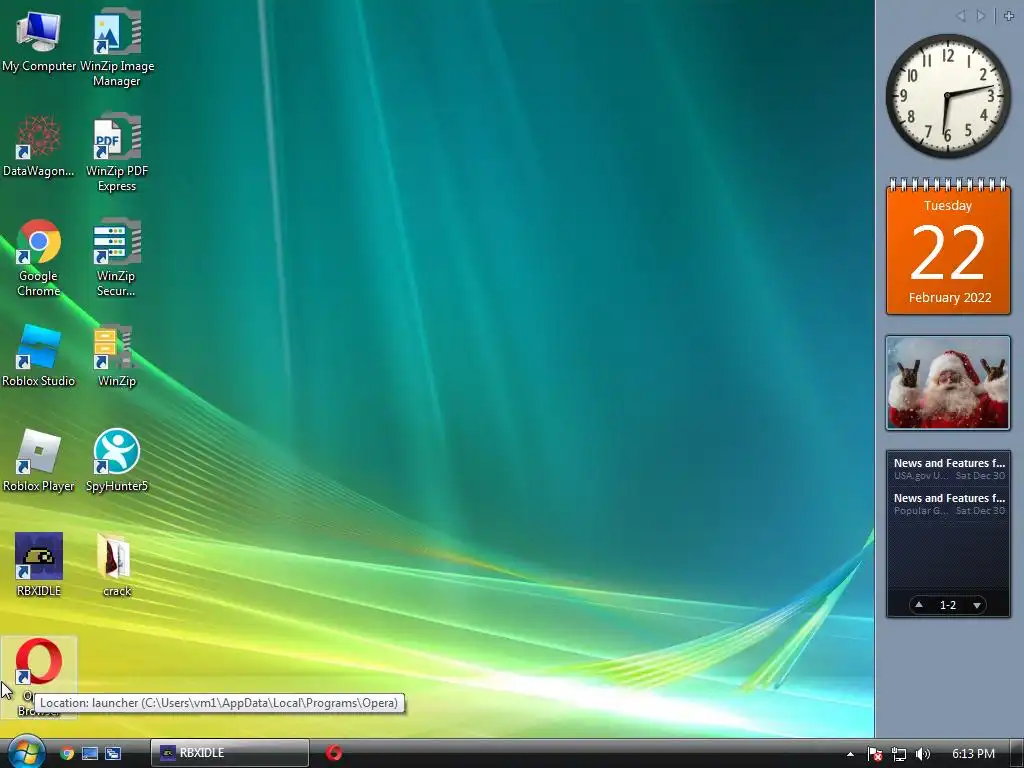This screenshot has width=1024, height=768.
Task: Go to next feed headlines arrow
Action: click(x=977, y=605)
